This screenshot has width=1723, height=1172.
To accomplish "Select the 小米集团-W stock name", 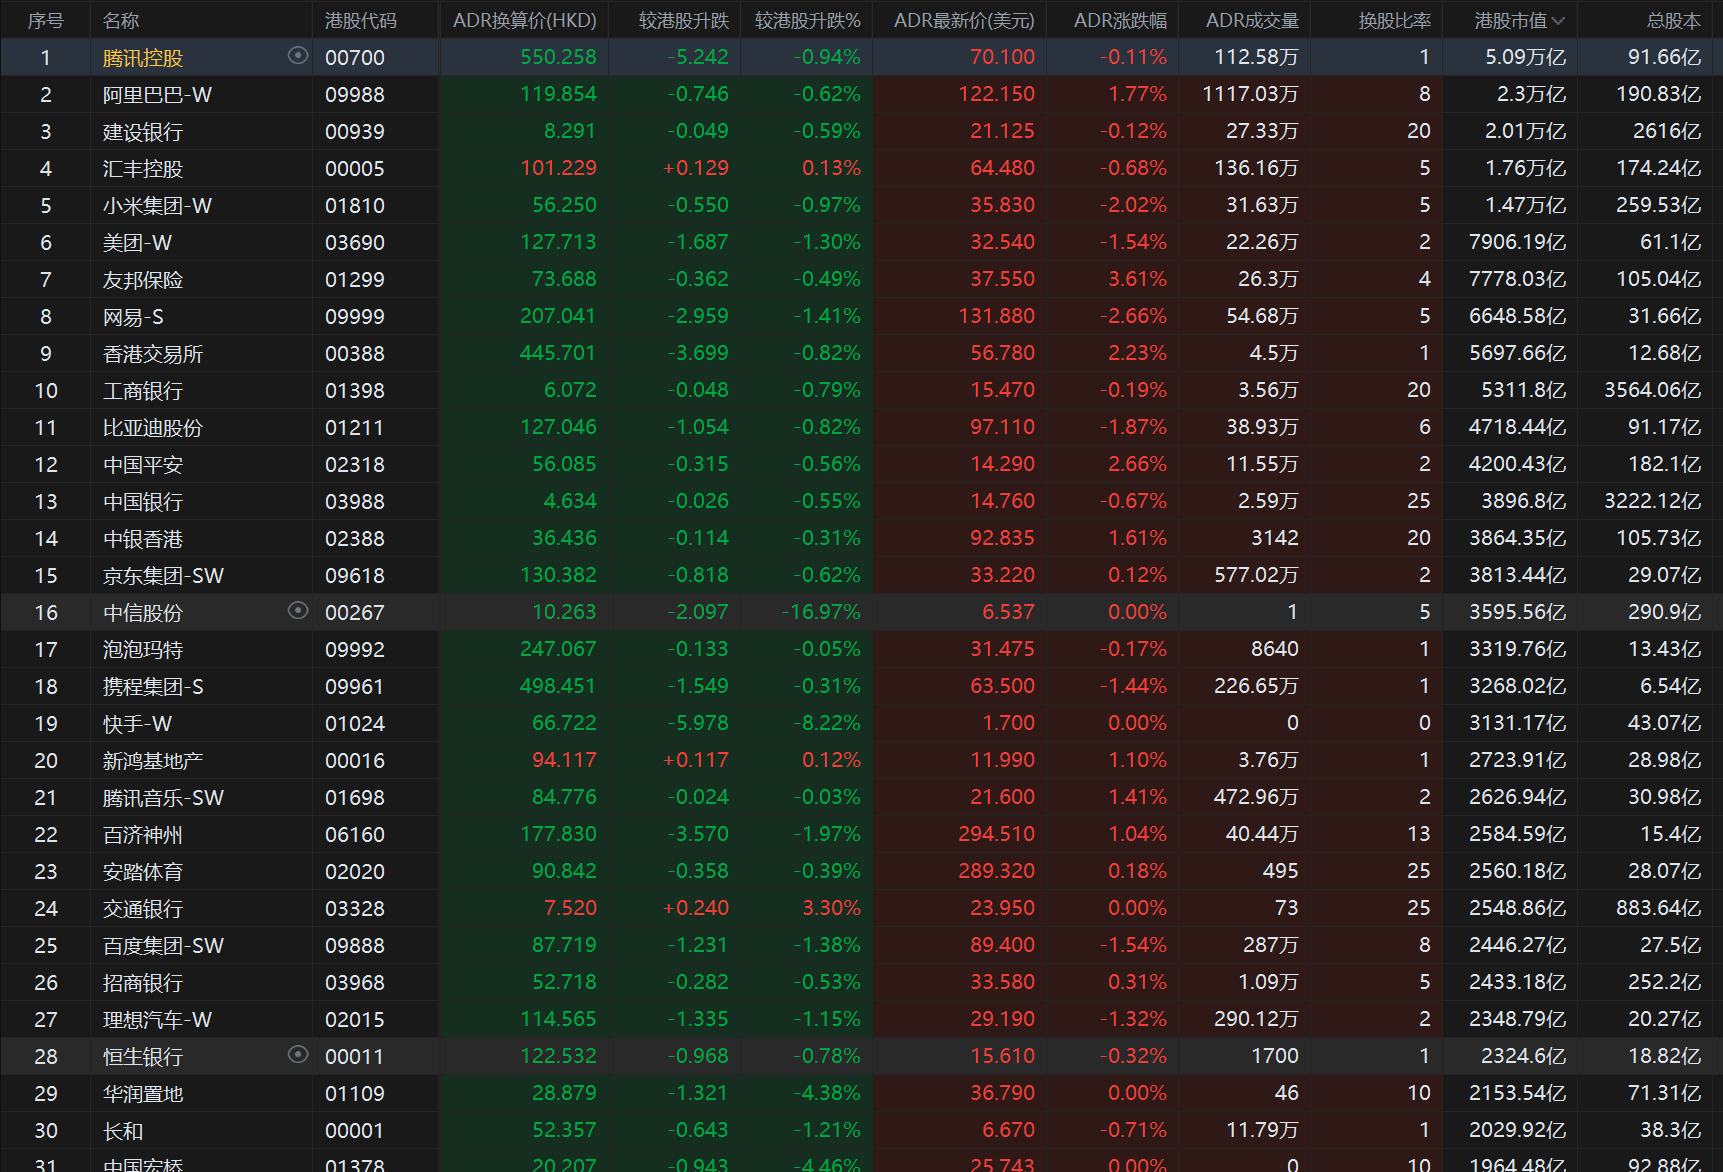I will pos(157,206).
